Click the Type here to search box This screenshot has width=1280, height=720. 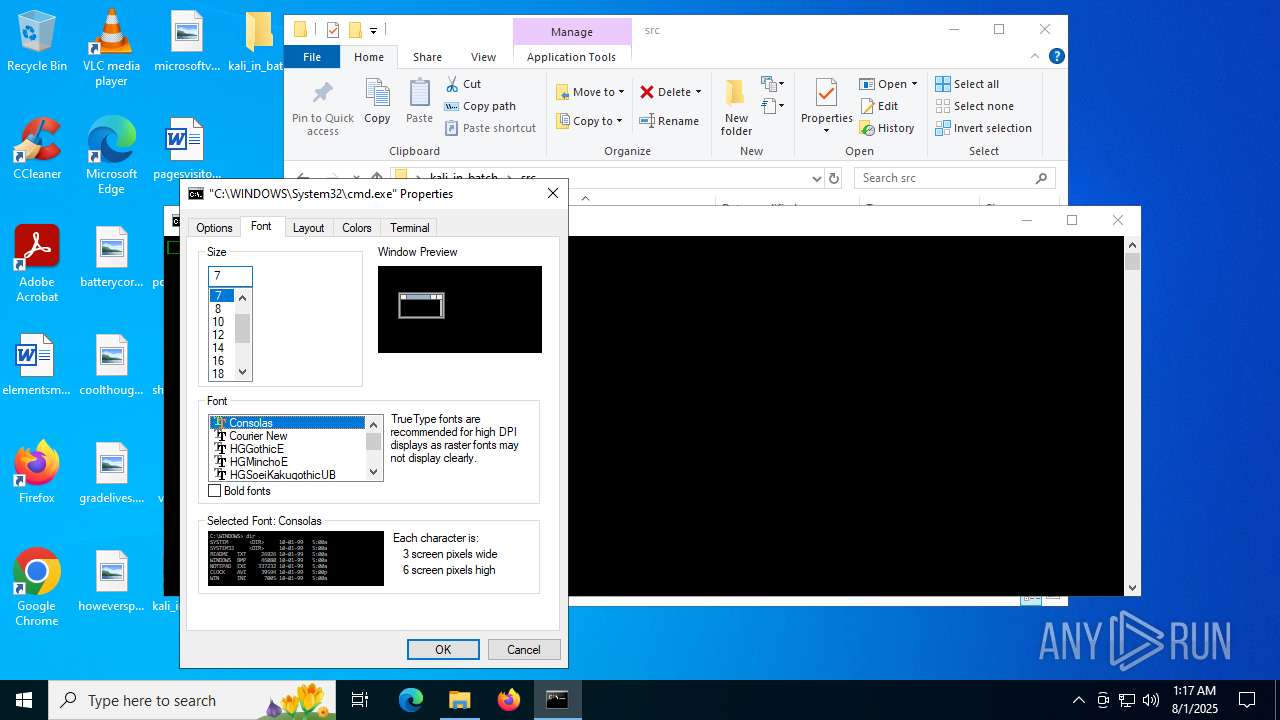coord(194,700)
